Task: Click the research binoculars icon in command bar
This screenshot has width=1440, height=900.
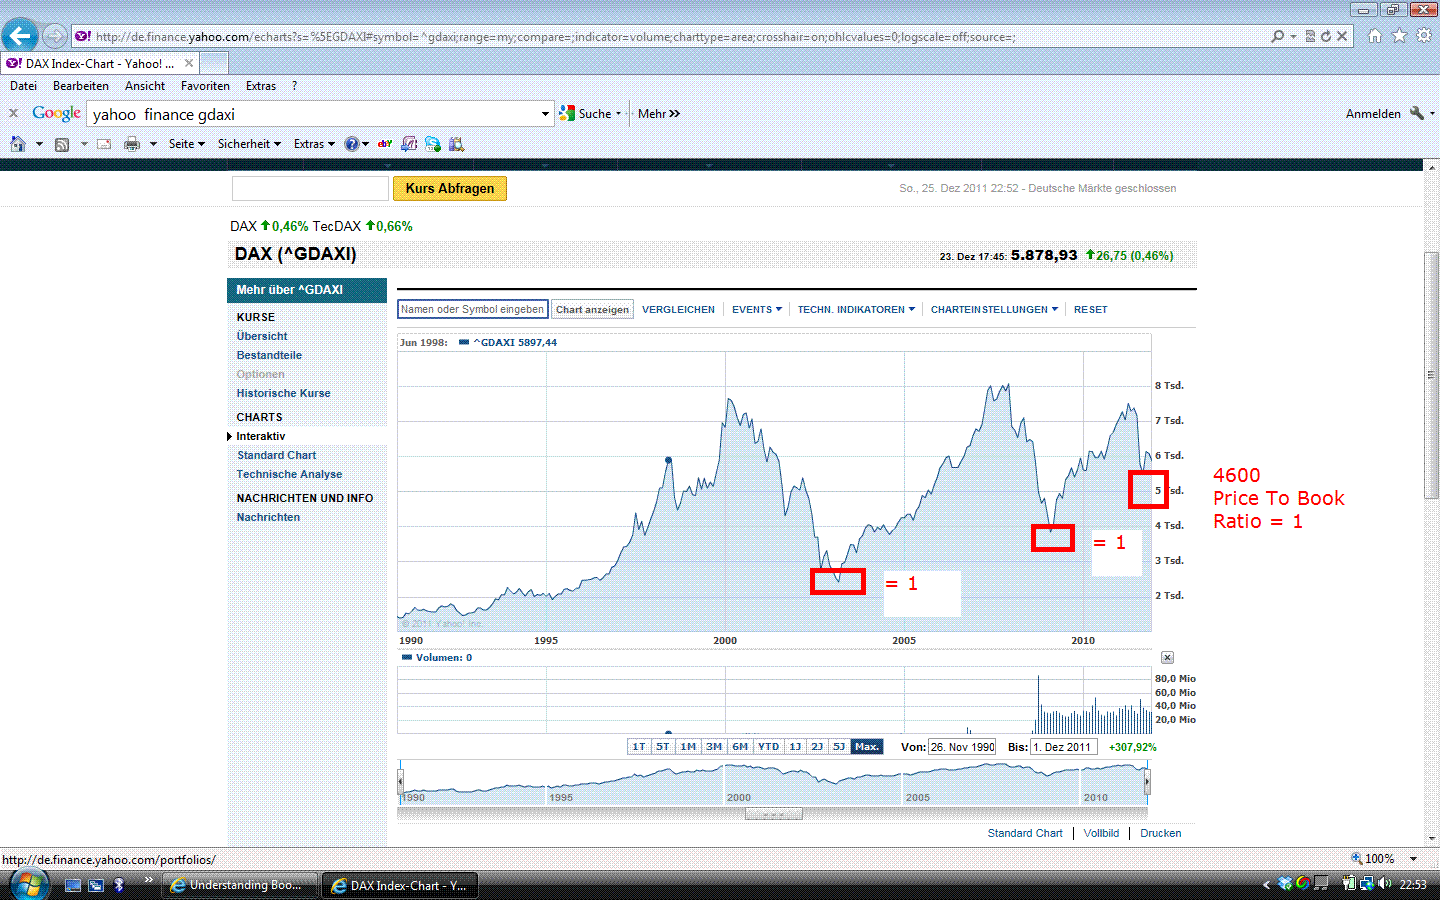Action: click(x=457, y=144)
